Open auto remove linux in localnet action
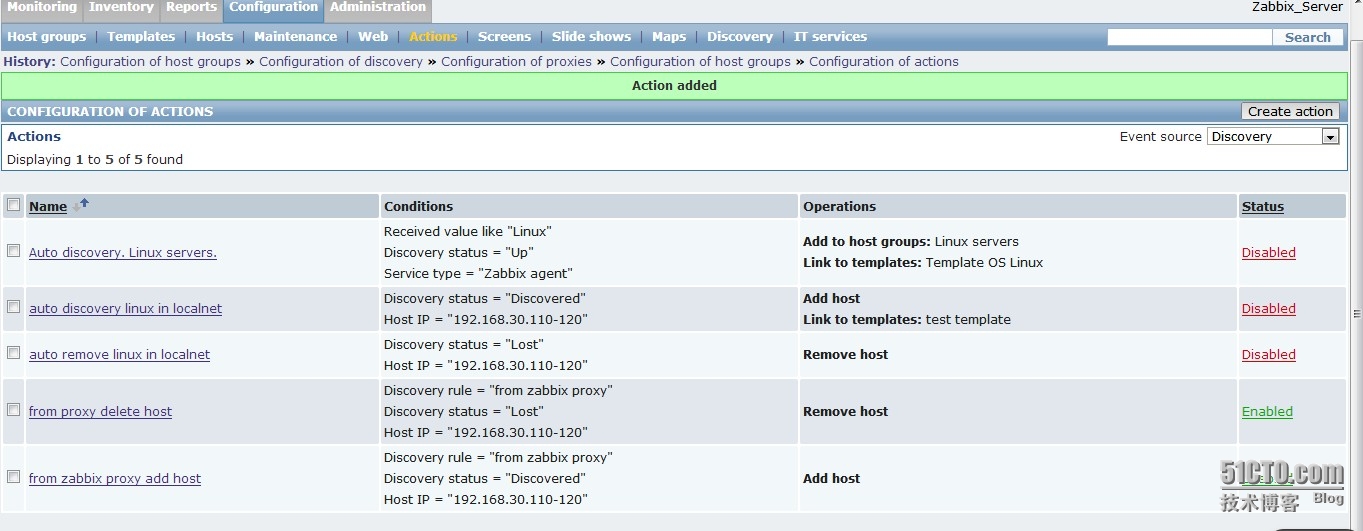Image resolution: width=1363 pixels, height=531 pixels. [x=120, y=355]
